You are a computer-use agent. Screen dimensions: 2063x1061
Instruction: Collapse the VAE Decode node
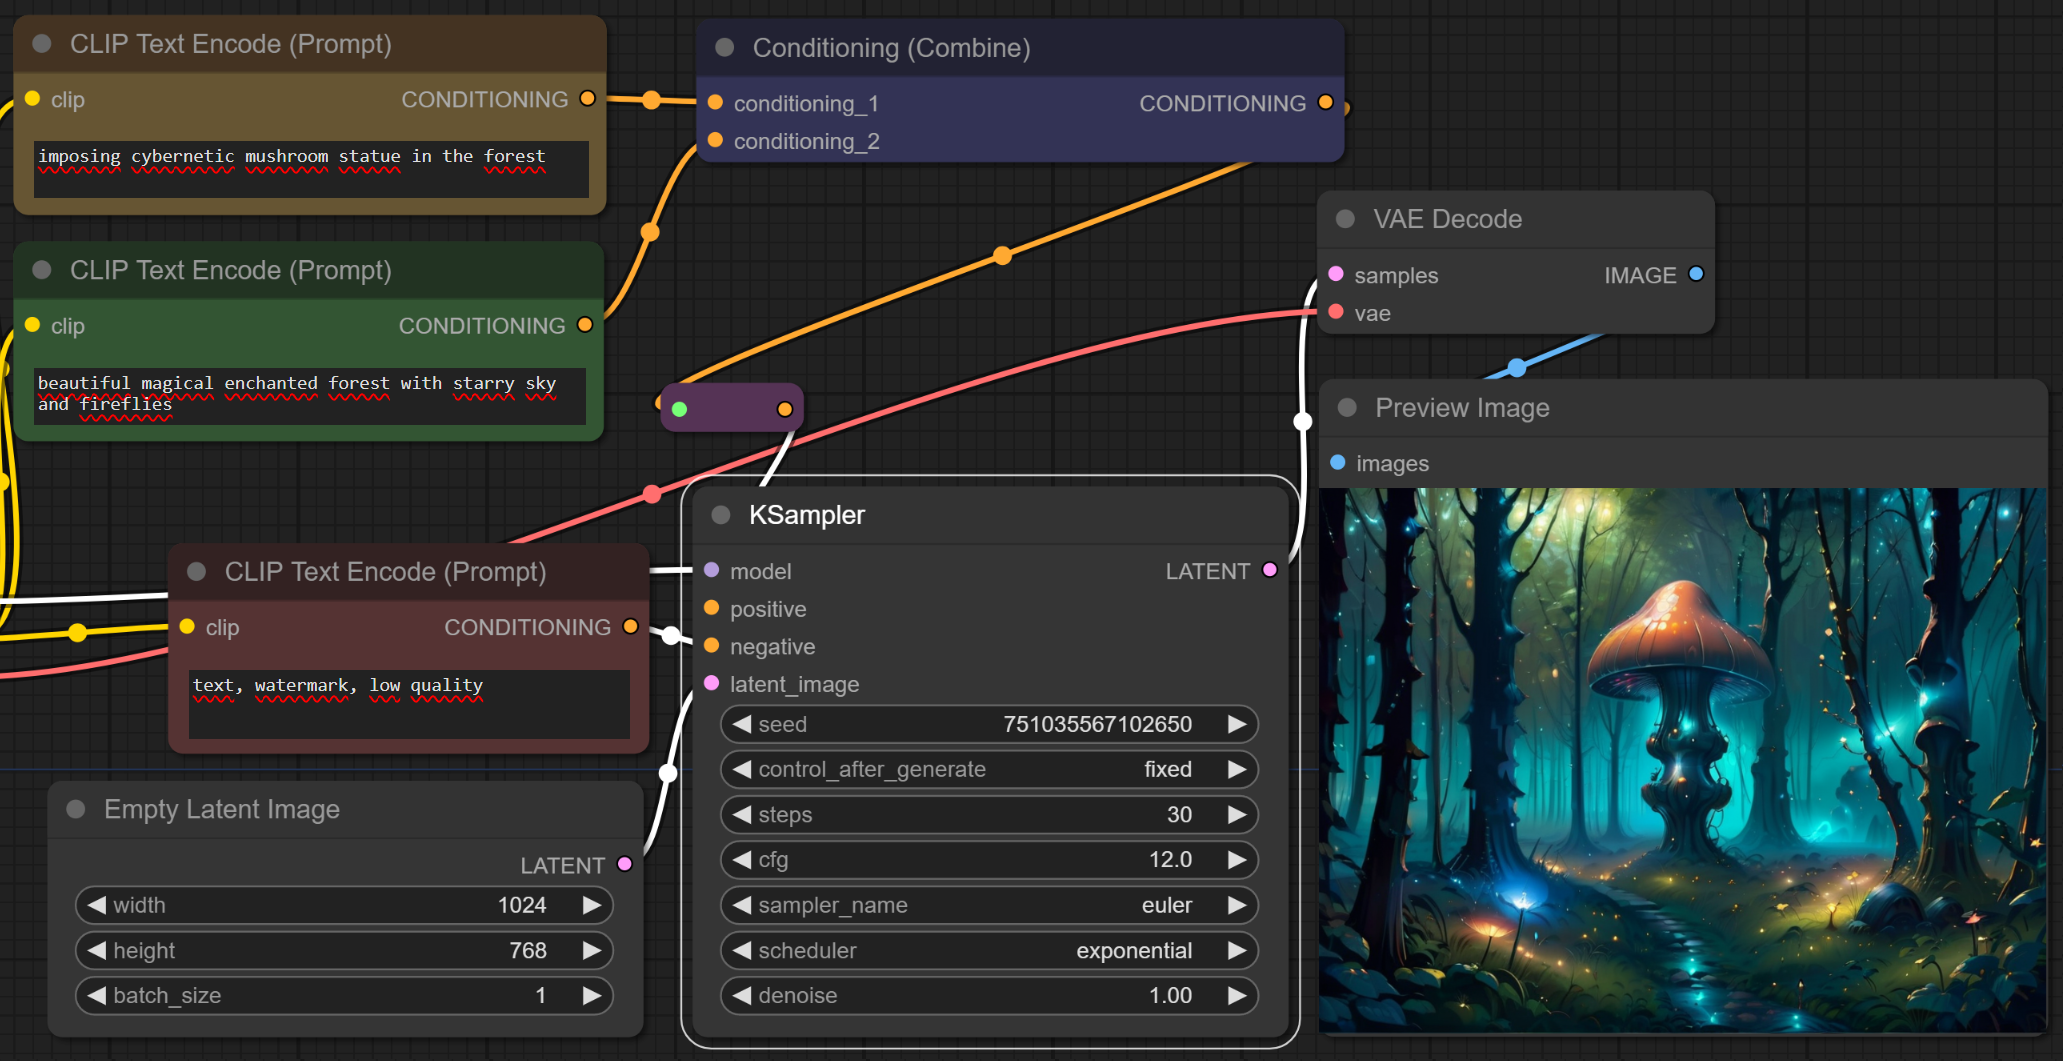pyautogui.click(x=1346, y=219)
